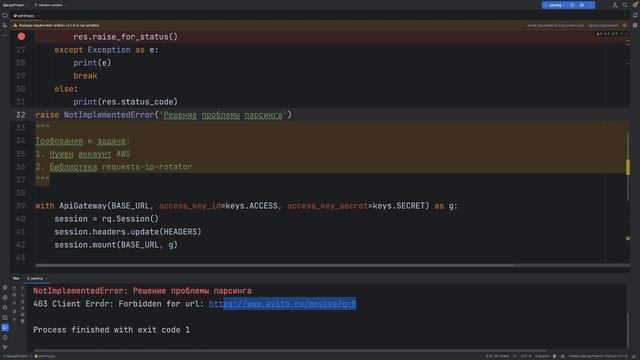Open Database tool window on right sidebar

click(x=635, y=25)
